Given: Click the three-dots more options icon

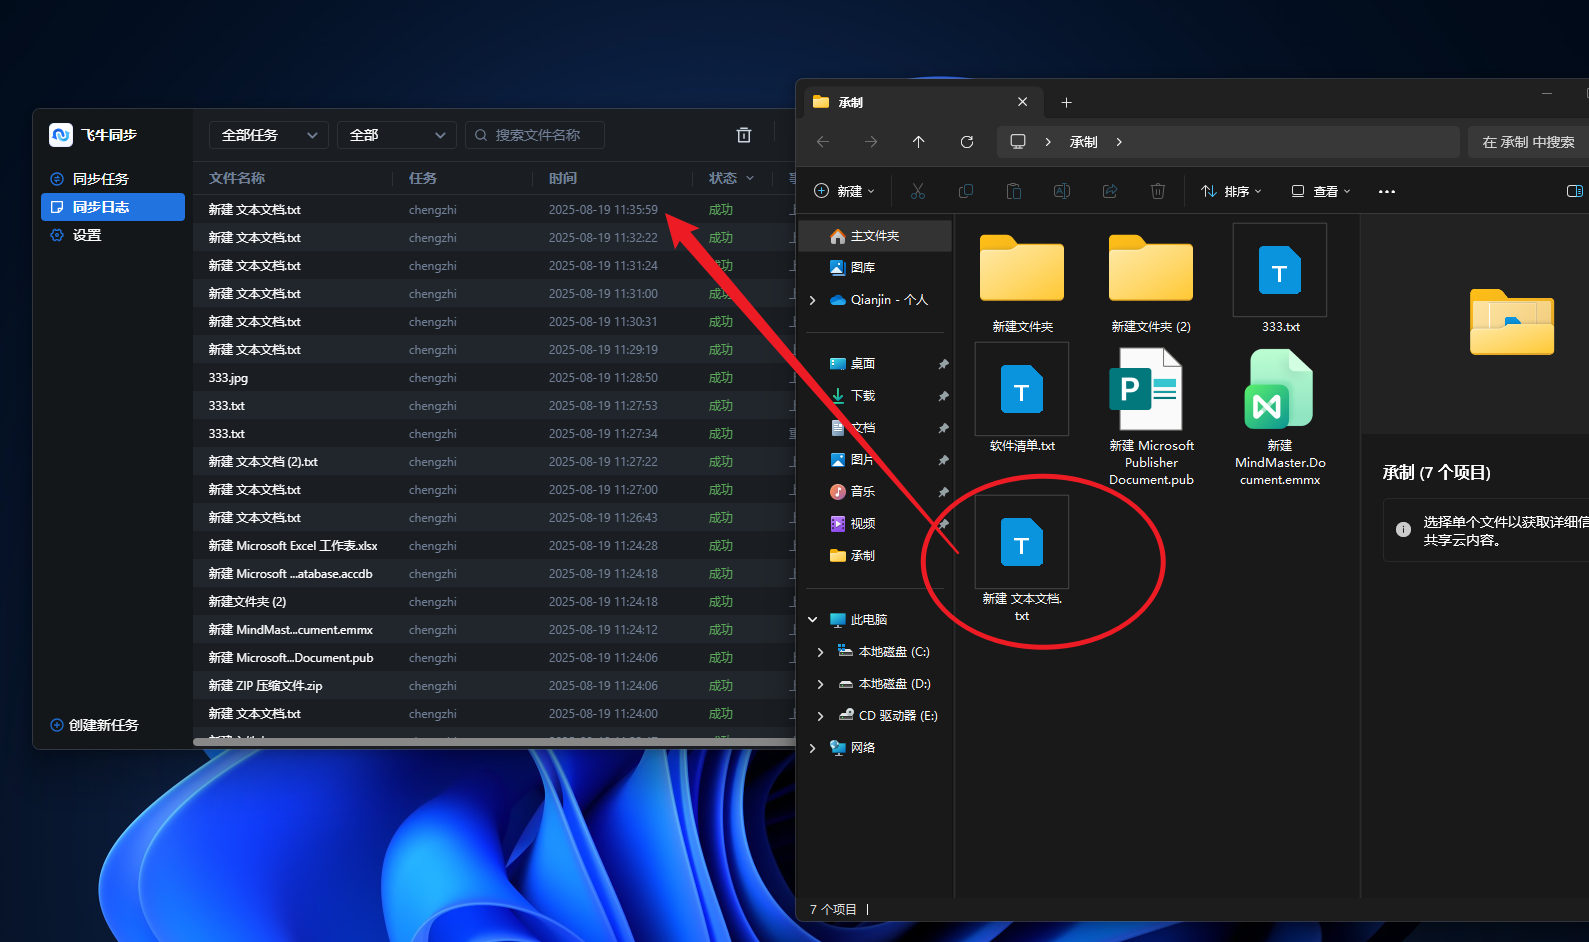Looking at the screenshot, I should [x=1386, y=191].
